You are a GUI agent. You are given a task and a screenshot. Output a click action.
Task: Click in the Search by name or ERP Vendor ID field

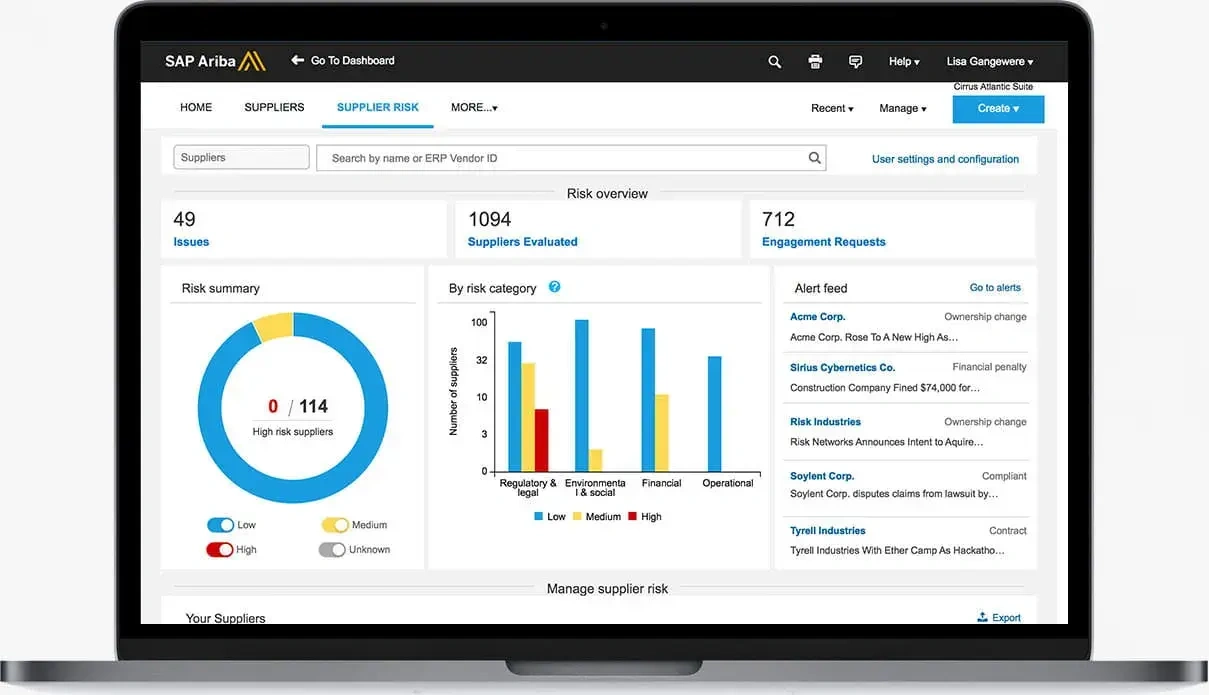tap(571, 158)
